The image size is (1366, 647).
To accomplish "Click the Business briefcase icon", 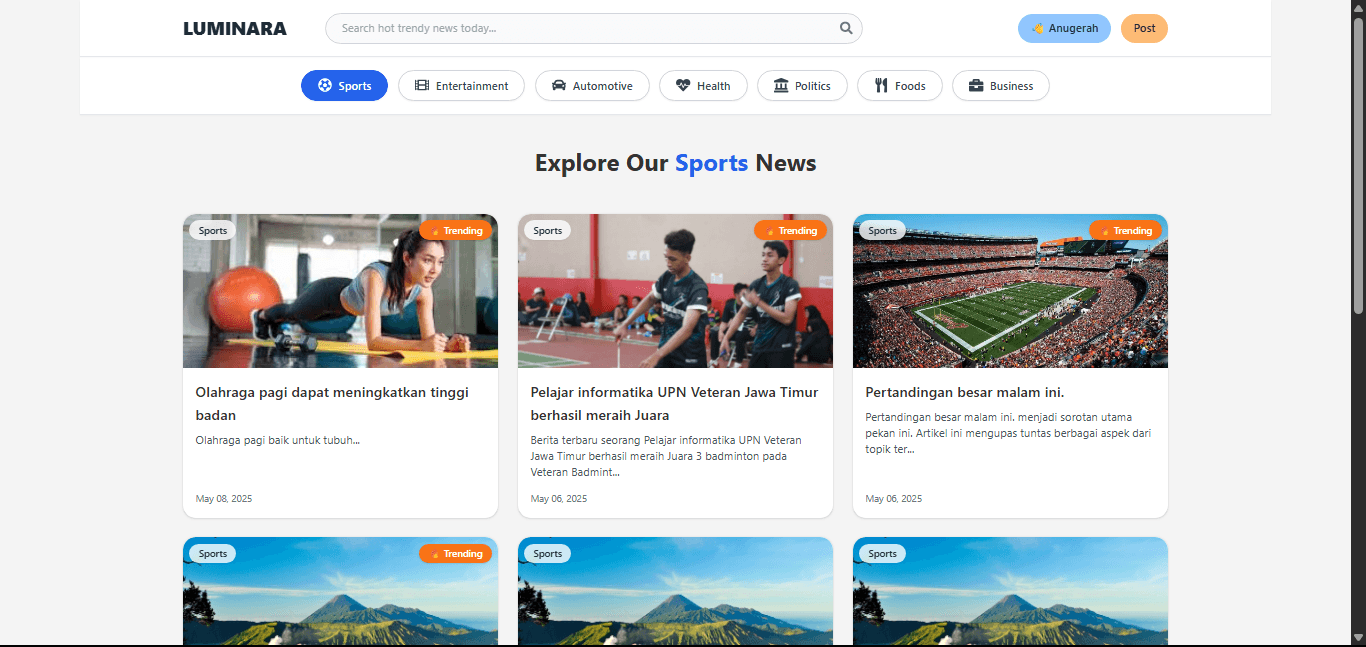I will (x=976, y=86).
